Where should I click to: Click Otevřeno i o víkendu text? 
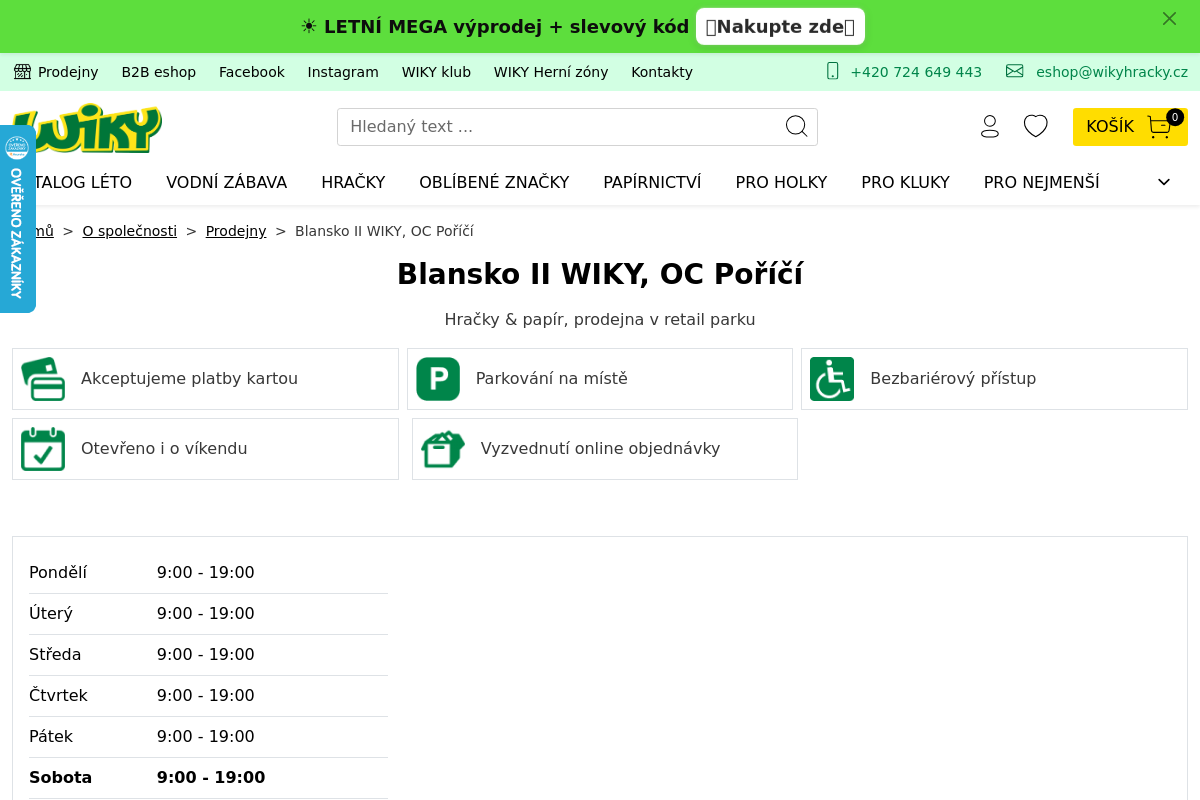tap(164, 449)
